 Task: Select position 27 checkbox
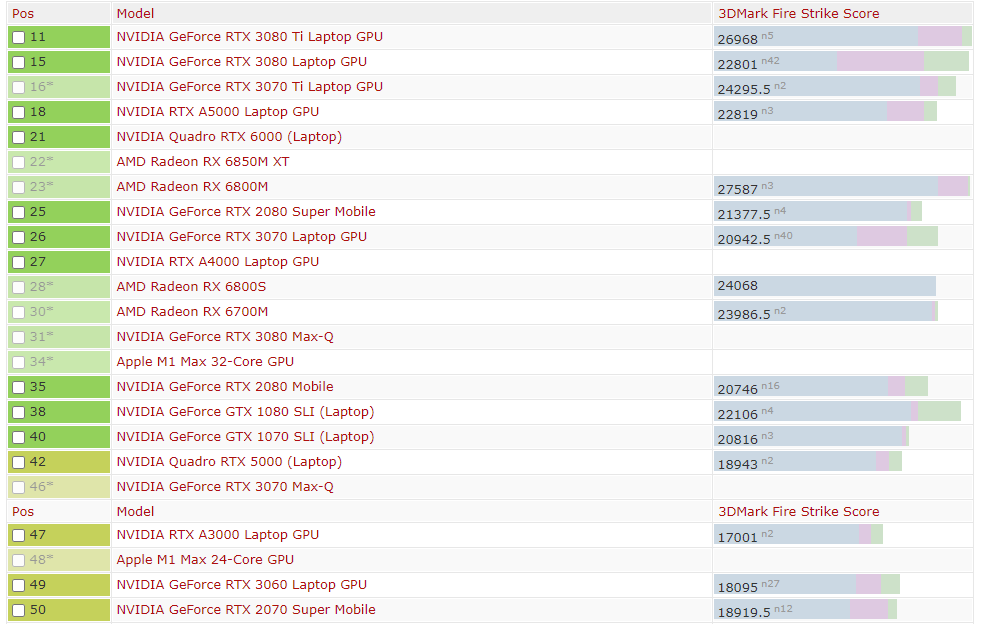(19, 262)
